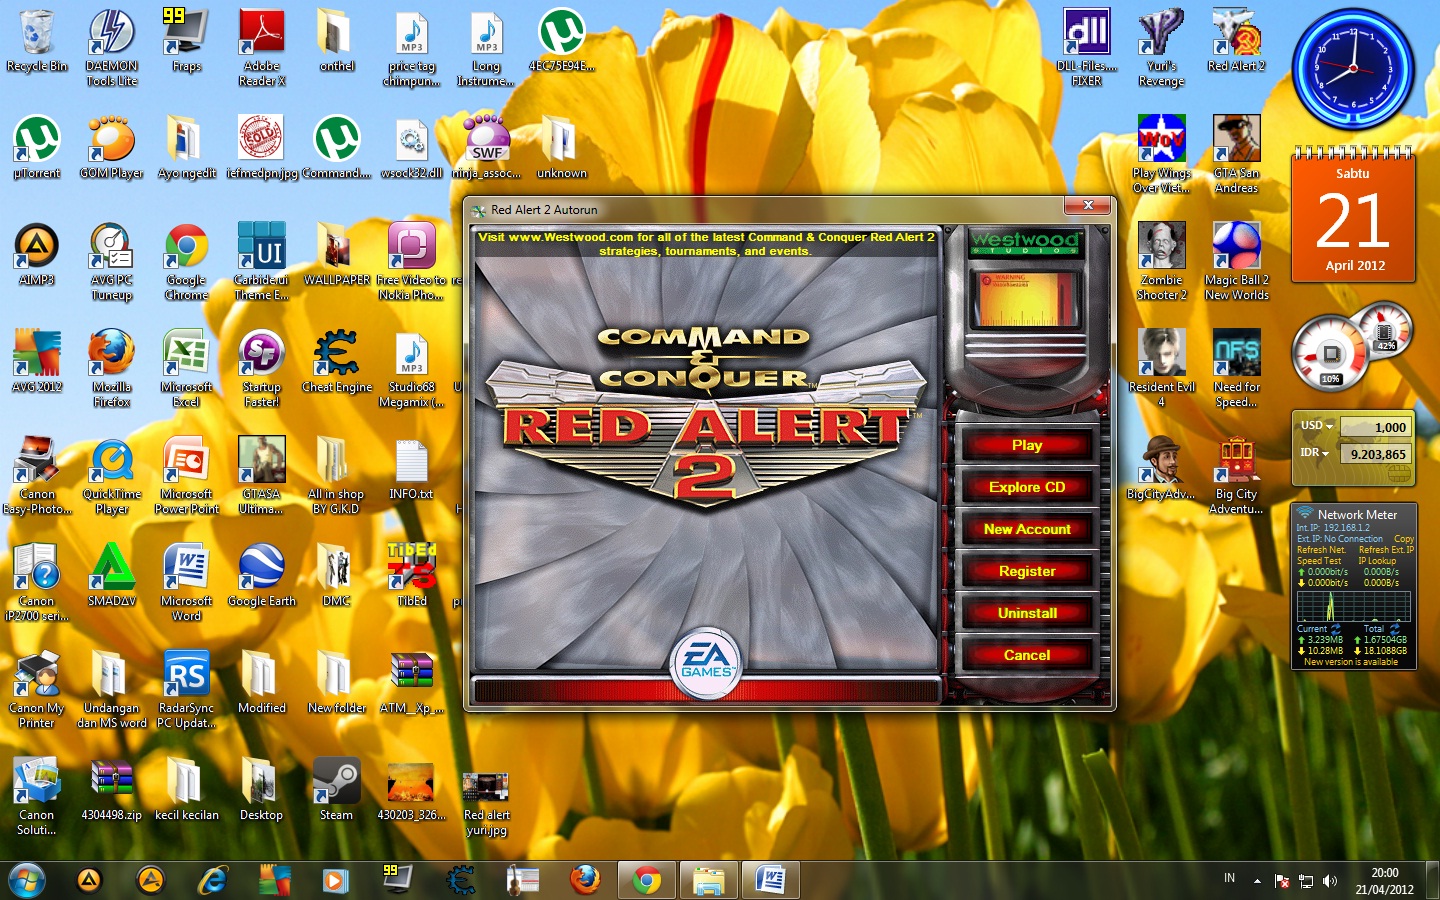Viewport: 1440px width, 900px height.
Task: Open GTA San Andreas
Action: pyautogui.click(x=1236, y=140)
